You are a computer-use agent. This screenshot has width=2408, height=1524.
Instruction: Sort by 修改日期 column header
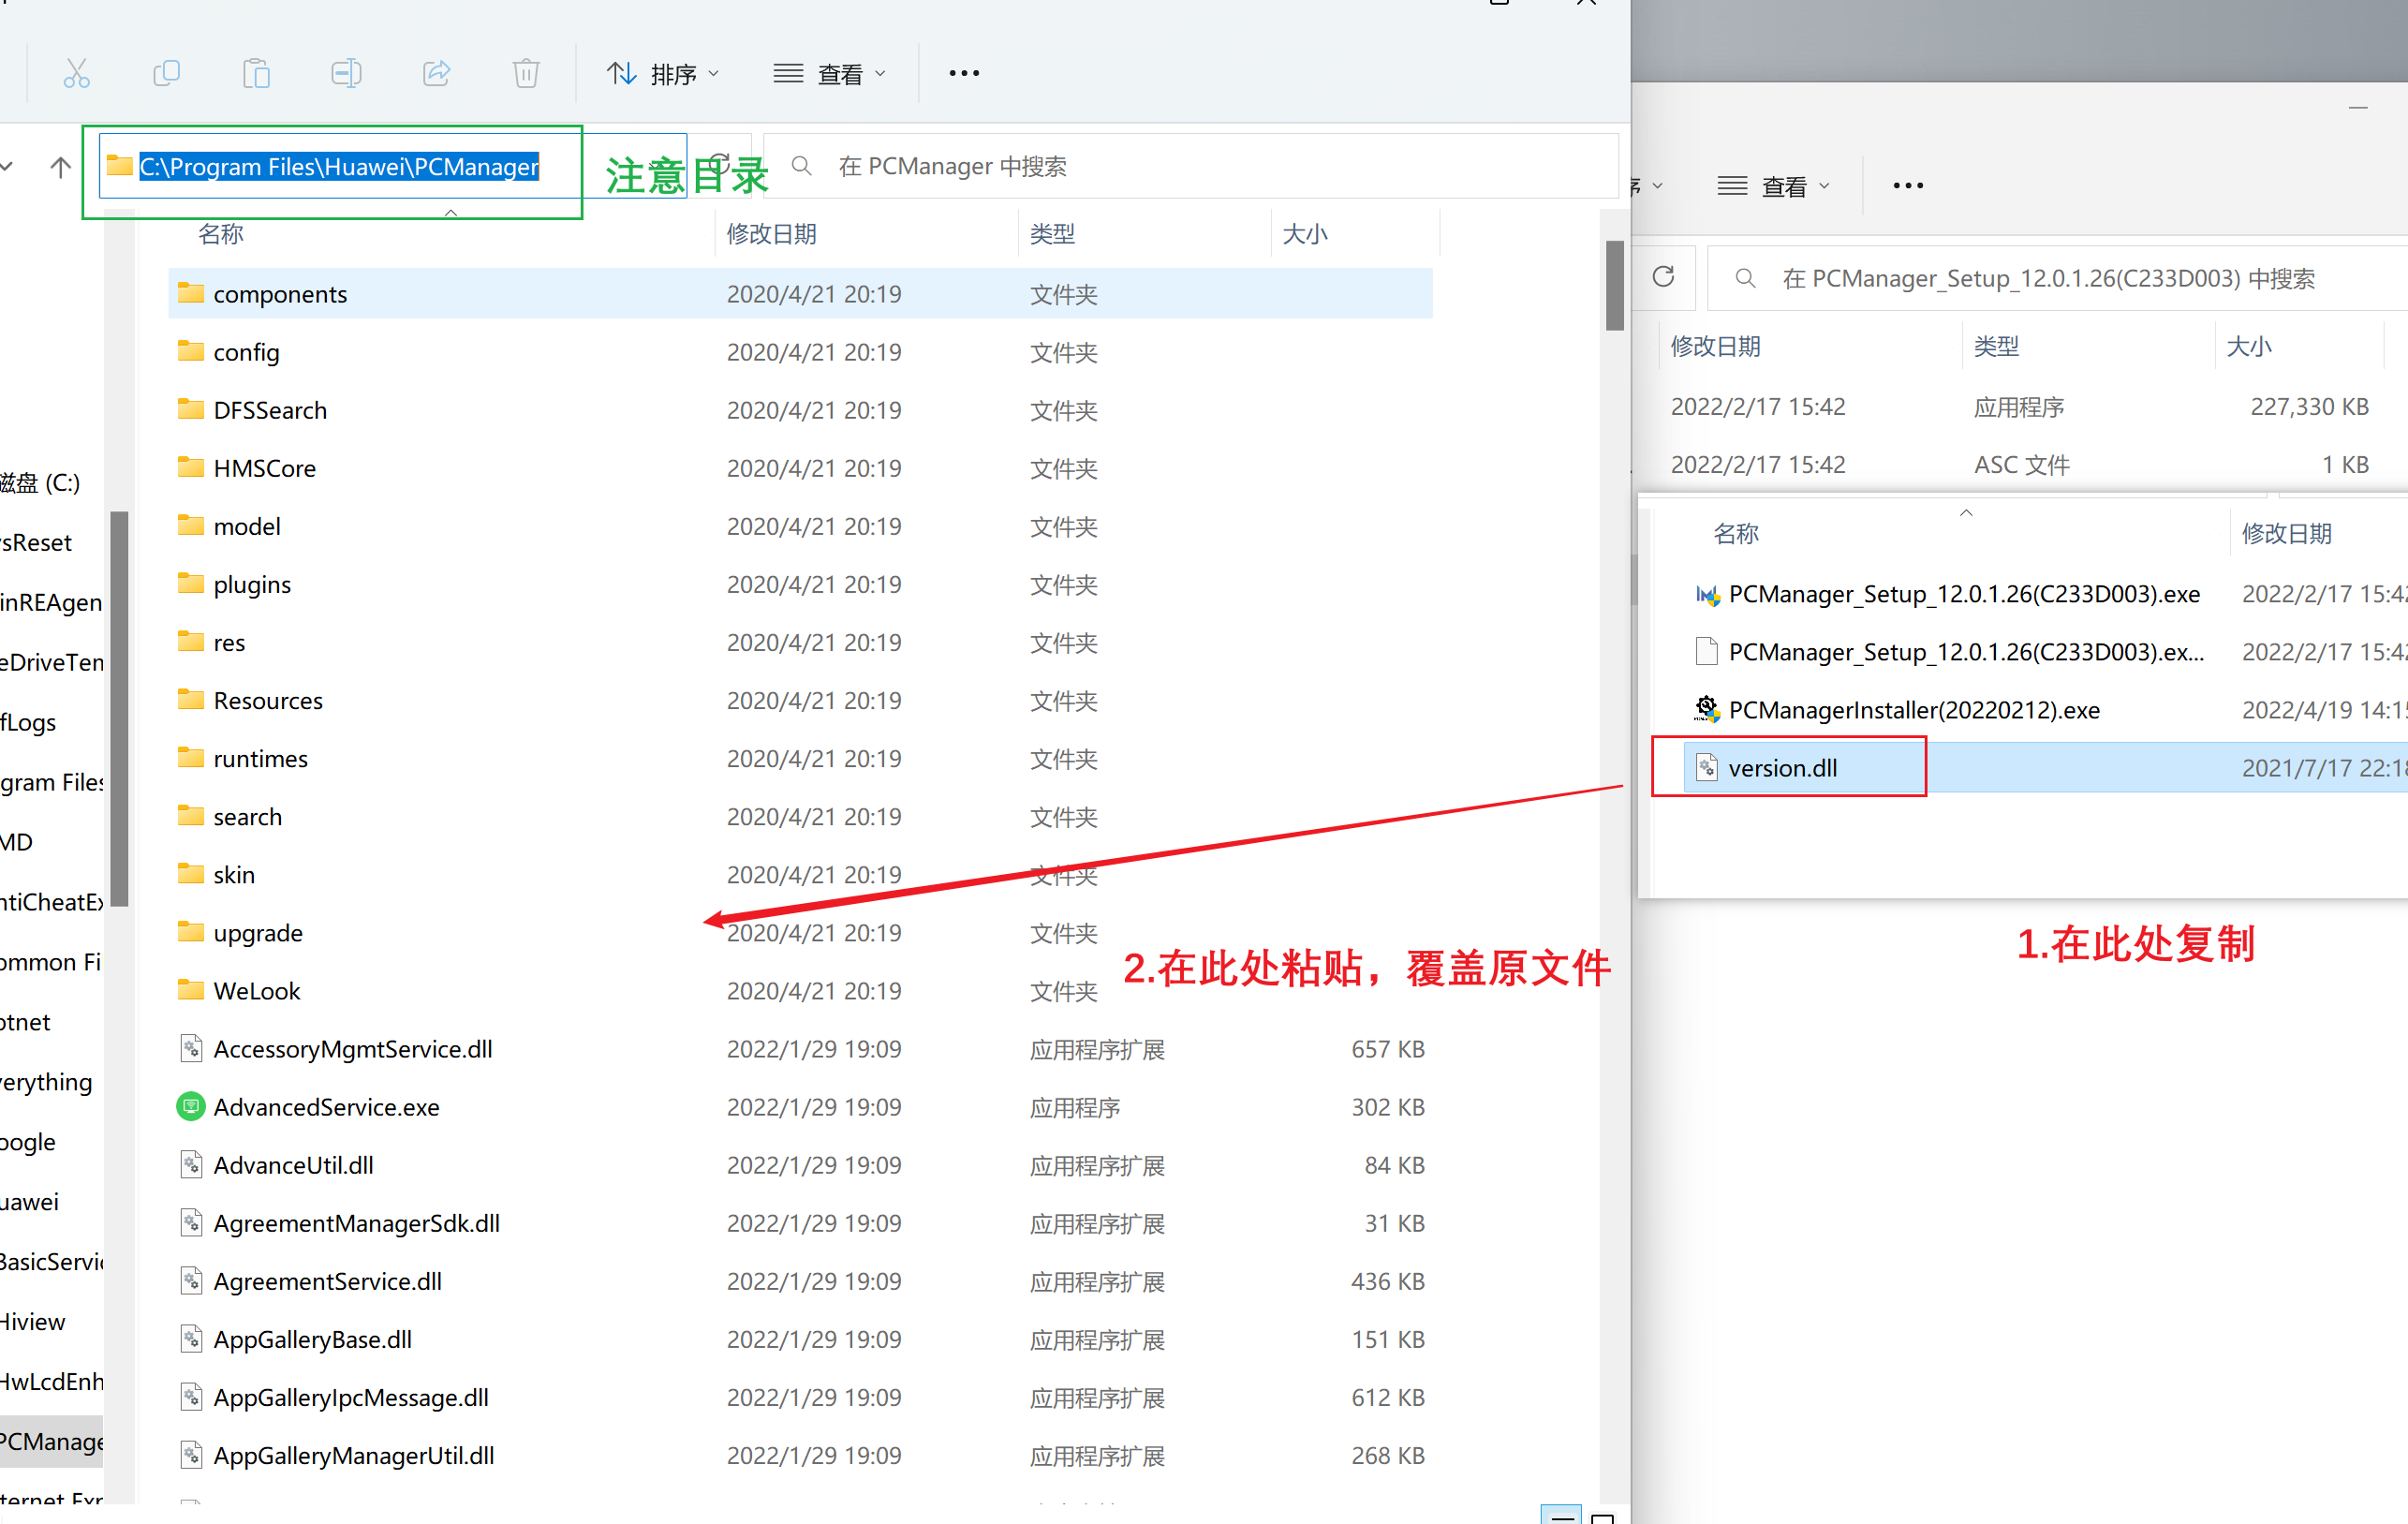point(771,234)
